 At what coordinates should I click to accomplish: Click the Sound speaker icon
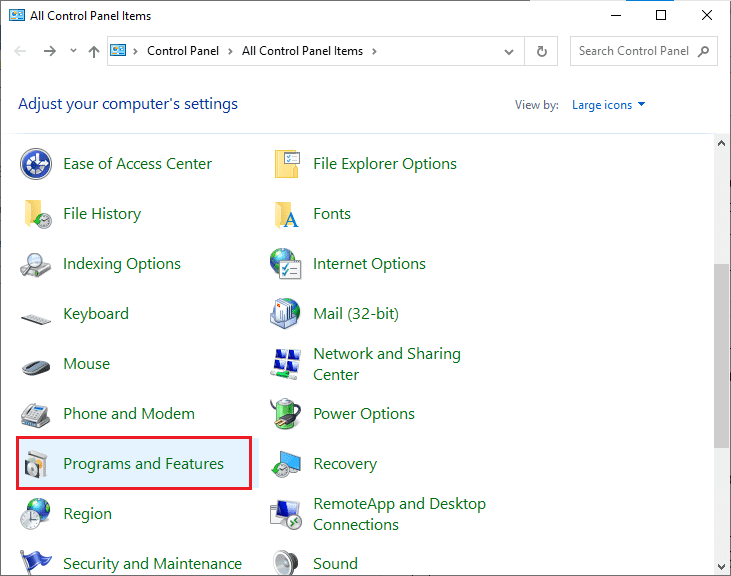[286, 564]
